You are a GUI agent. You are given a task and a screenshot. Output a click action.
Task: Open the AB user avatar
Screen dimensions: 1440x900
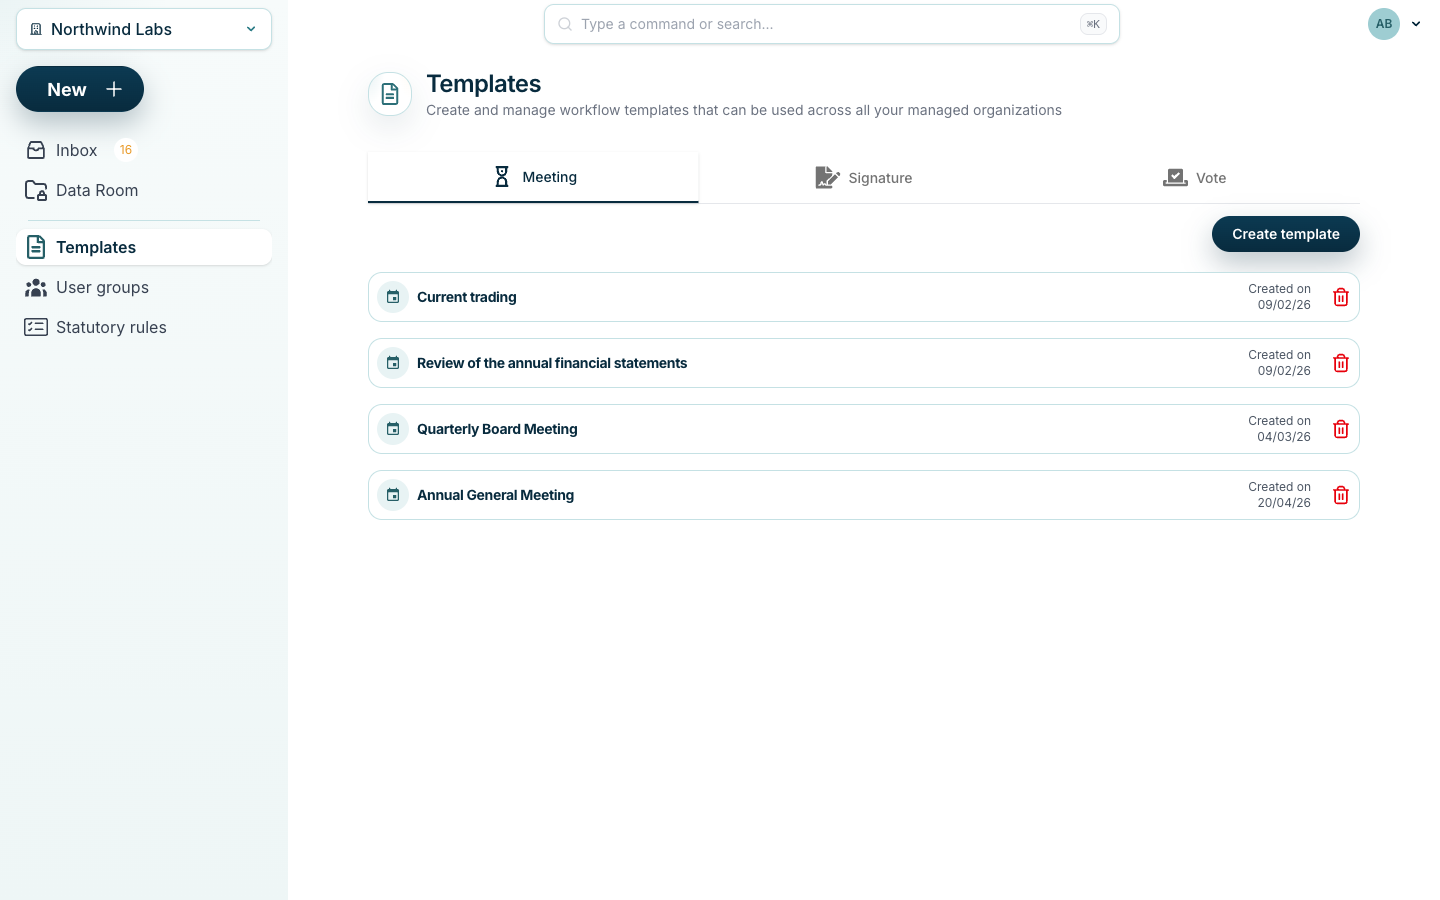click(x=1384, y=24)
